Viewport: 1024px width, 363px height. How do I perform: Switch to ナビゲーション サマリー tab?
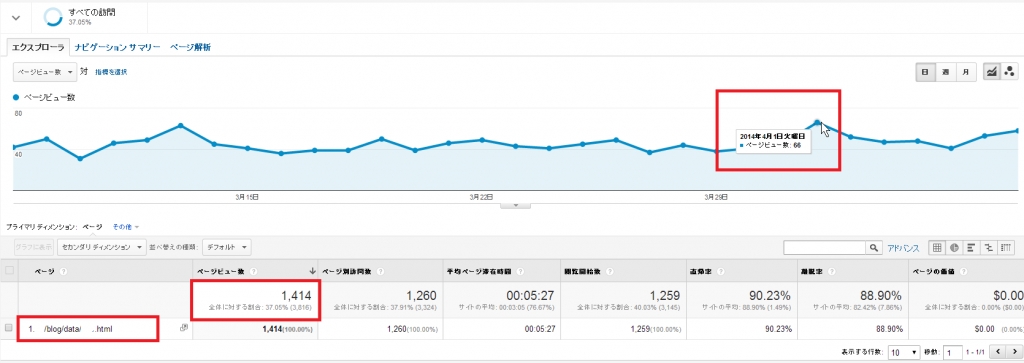click(117, 48)
